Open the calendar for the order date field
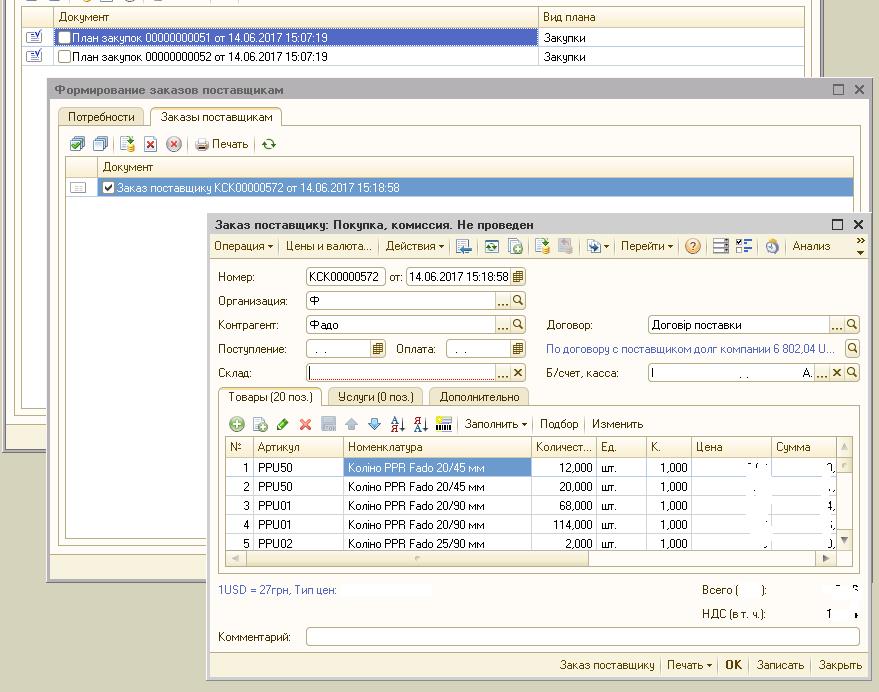The width and height of the screenshot is (879, 692). click(518, 276)
